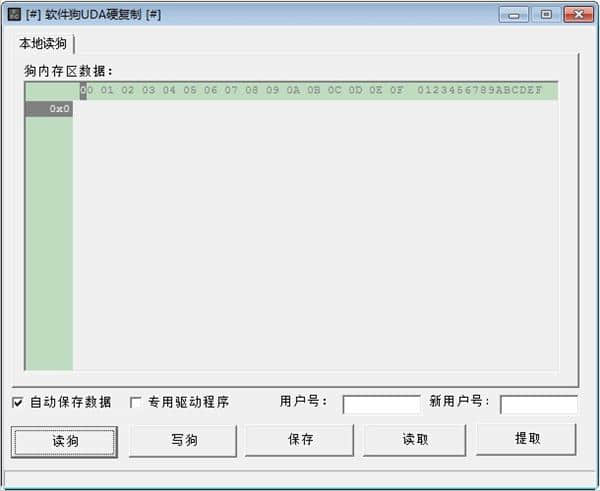This screenshot has height=491, width=600.
Task: Click the status bar at window bottom
Action: [300, 479]
